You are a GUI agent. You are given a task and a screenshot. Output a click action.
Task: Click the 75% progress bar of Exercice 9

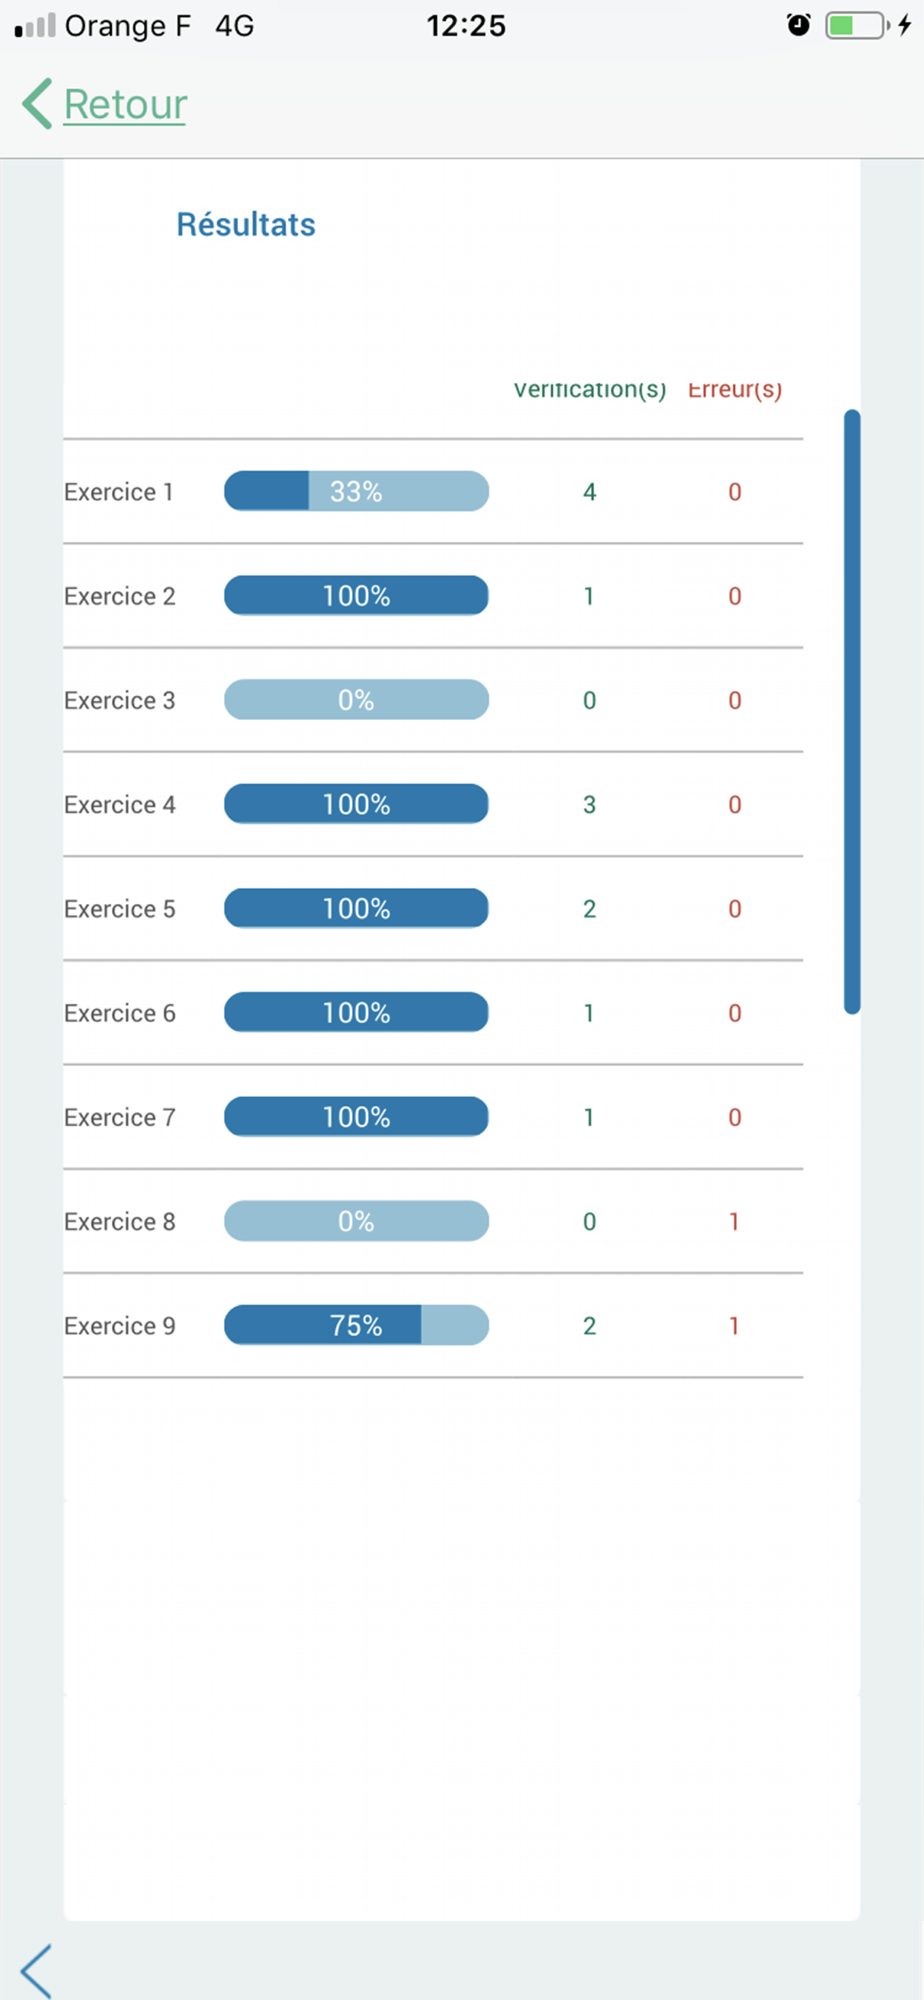pos(356,1325)
